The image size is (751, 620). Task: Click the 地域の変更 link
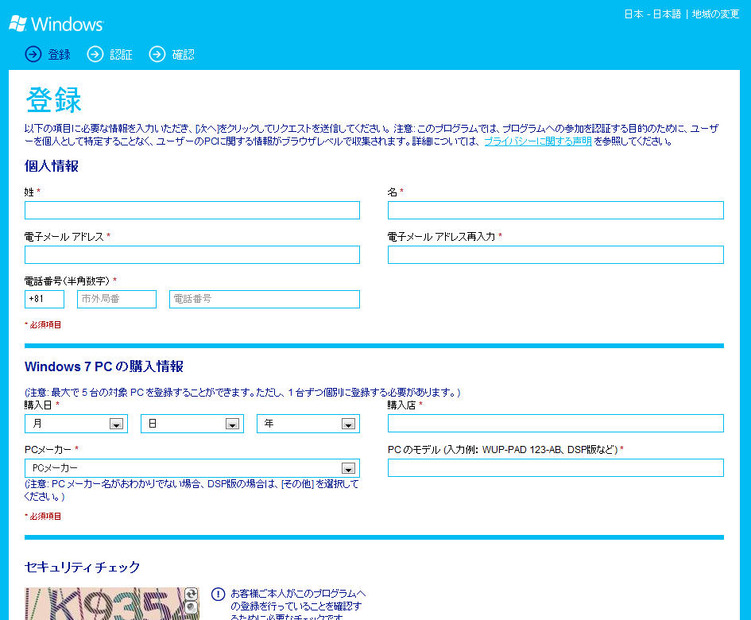[716, 14]
